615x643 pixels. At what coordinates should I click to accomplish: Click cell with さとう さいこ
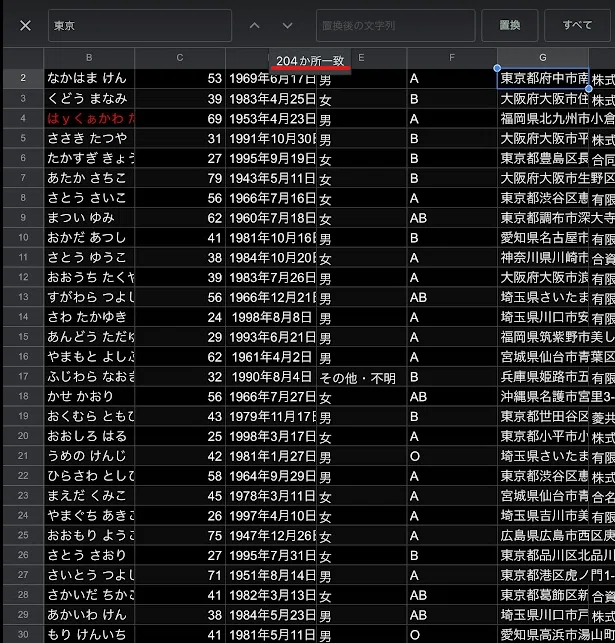pos(89,198)
